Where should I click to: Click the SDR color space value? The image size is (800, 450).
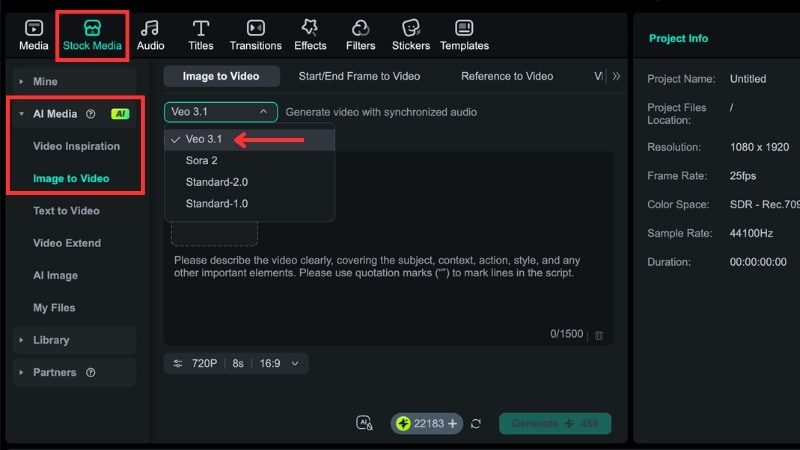tap(764, 205)
